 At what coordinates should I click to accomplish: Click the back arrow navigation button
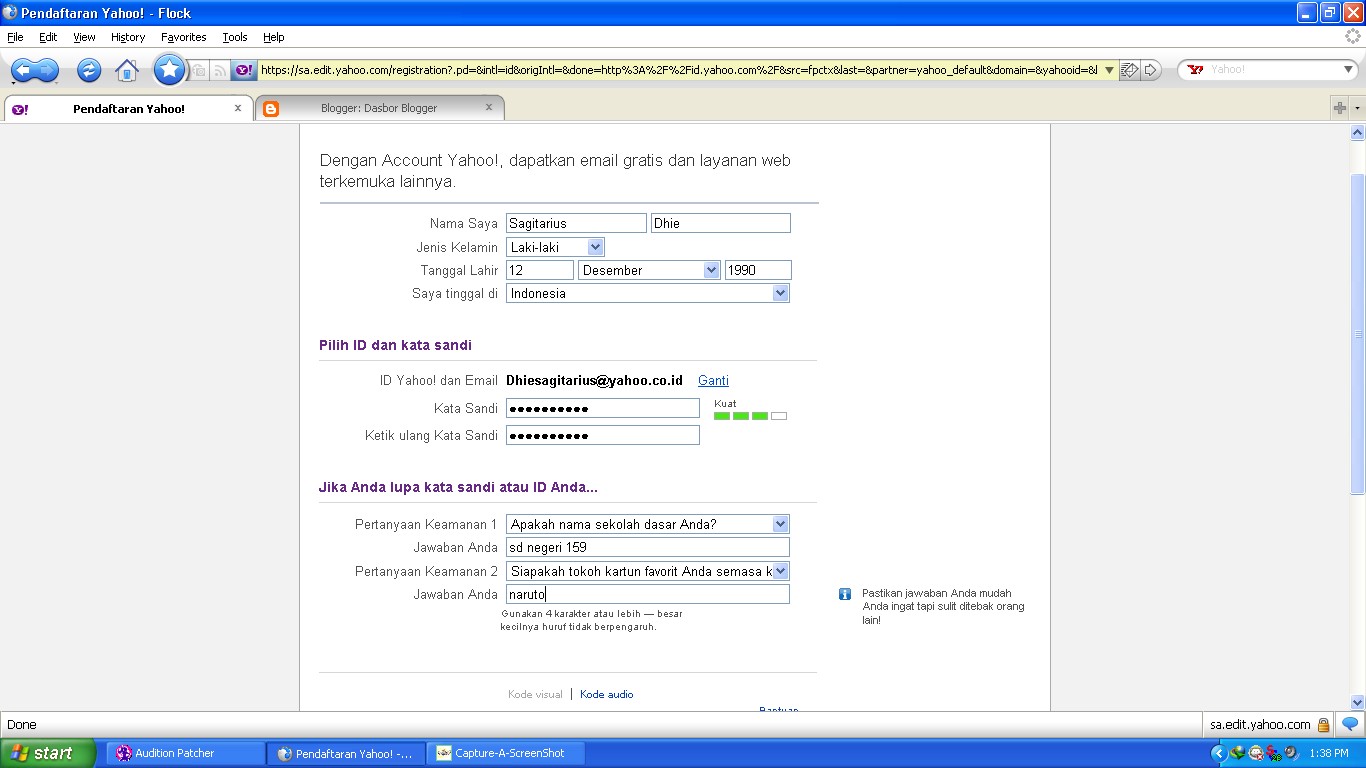click(x=23, y=70)
